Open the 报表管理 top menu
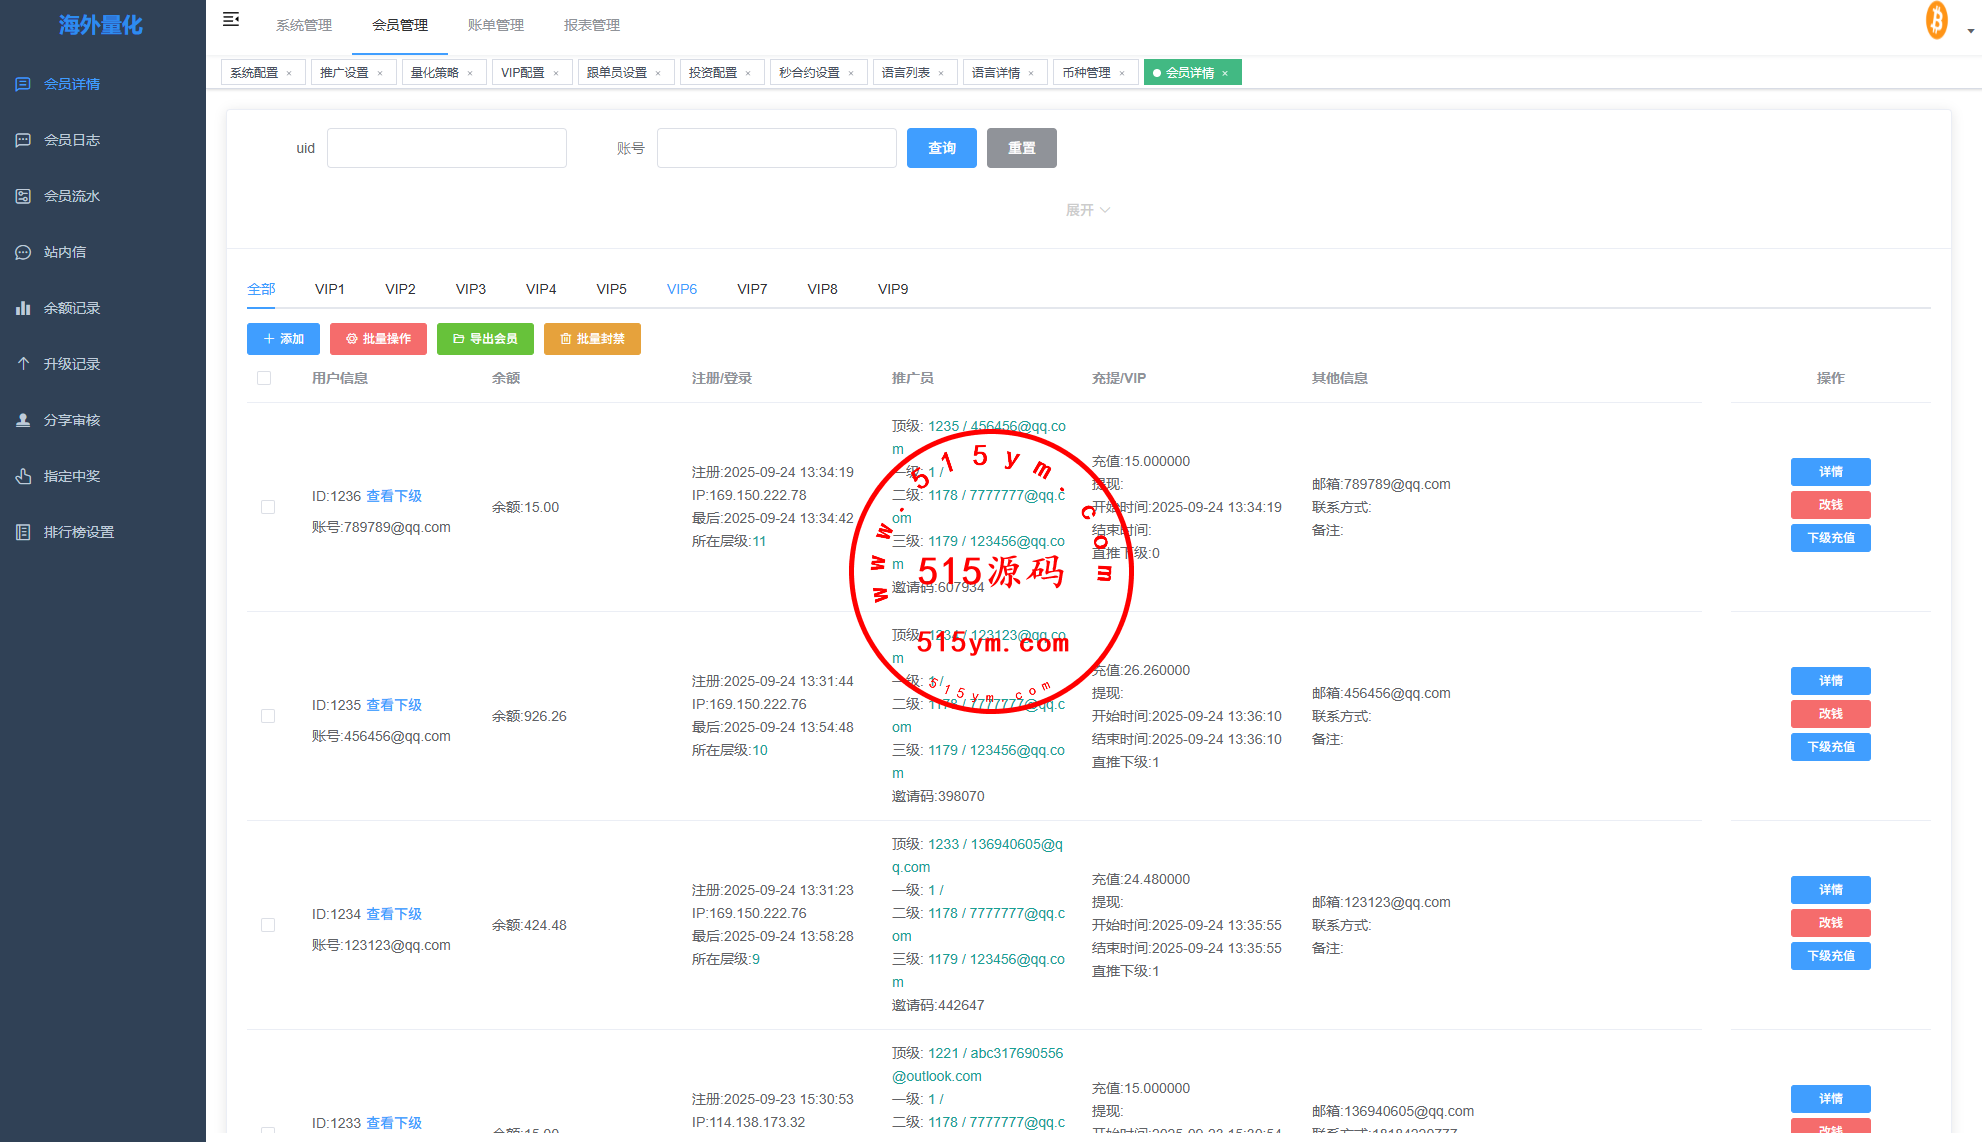 [591, 25]
